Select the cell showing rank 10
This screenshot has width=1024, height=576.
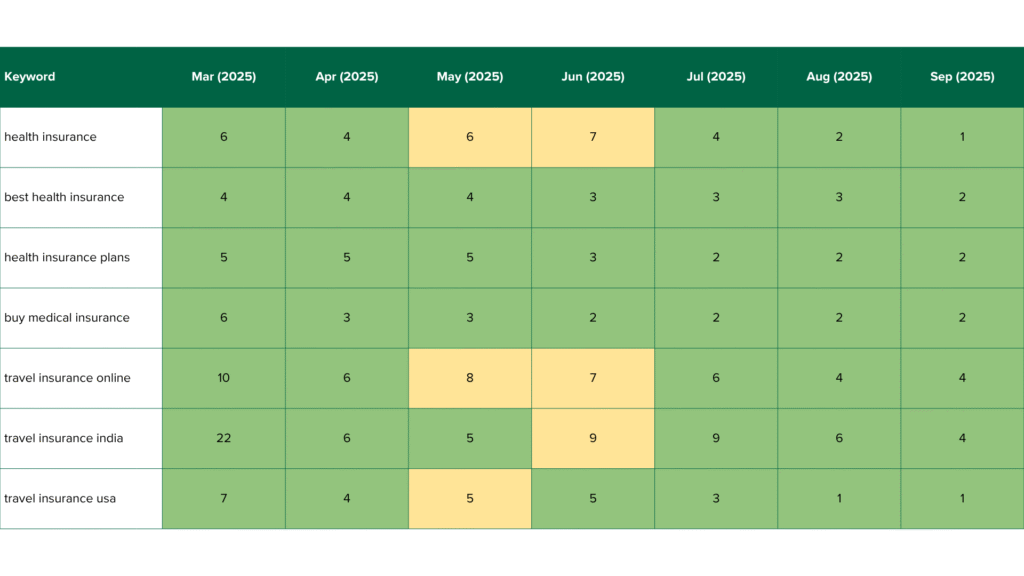coord(223,378)
